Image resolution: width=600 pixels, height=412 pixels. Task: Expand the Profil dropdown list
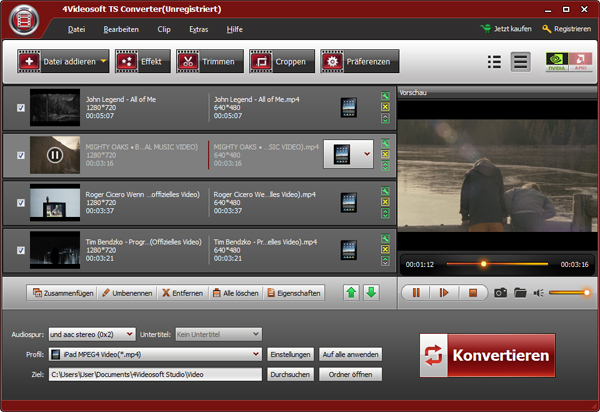point(257,354)
